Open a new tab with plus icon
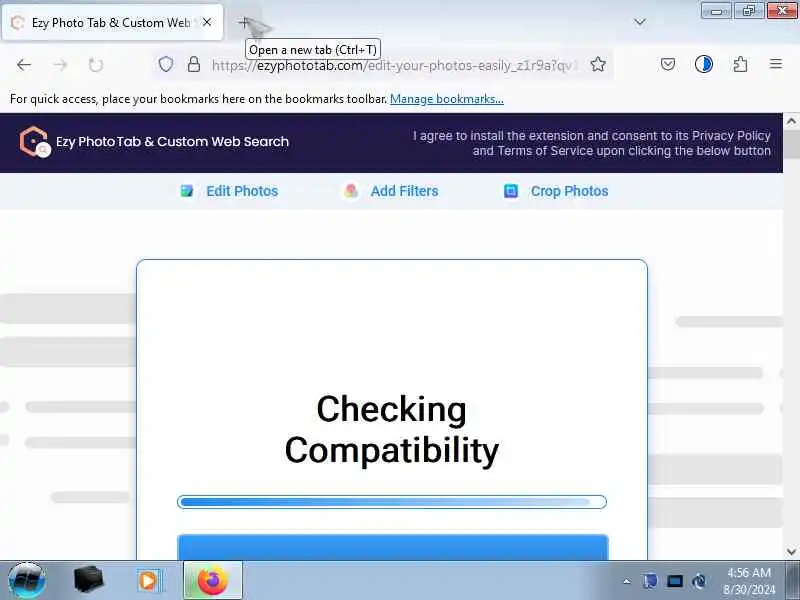800x600 pixels. 244,22
